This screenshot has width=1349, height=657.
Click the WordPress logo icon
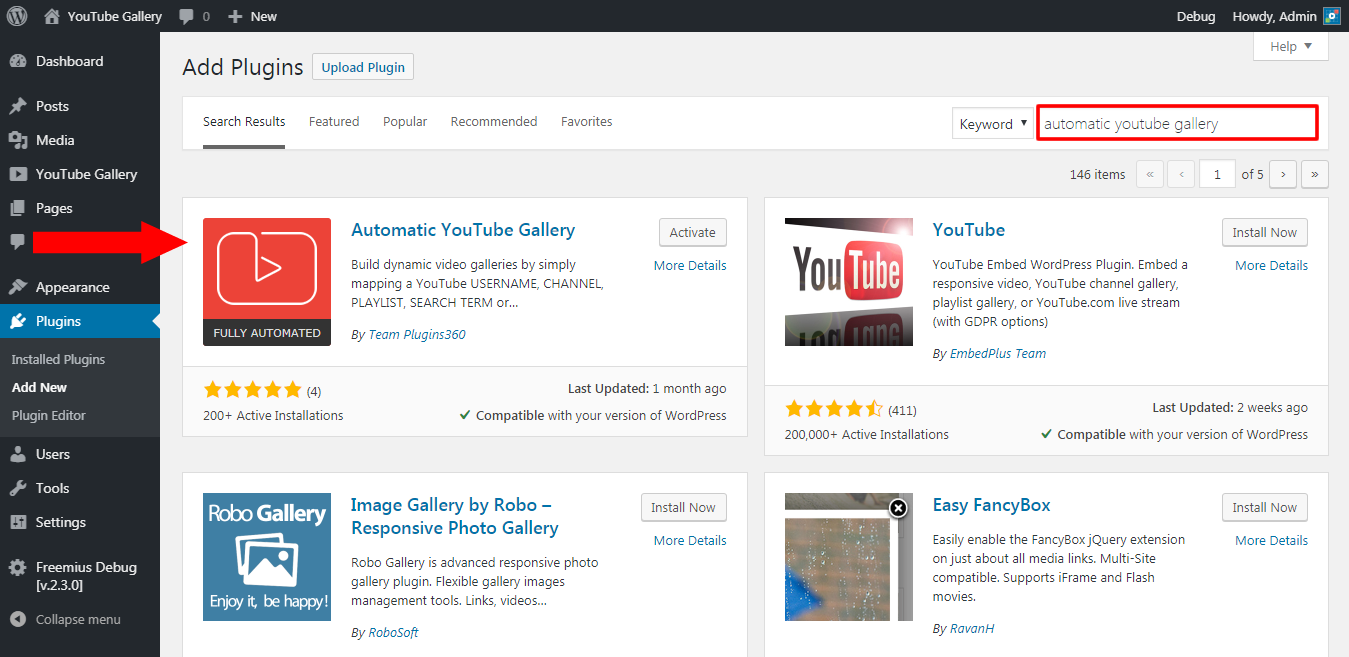[x=17, y=16]
